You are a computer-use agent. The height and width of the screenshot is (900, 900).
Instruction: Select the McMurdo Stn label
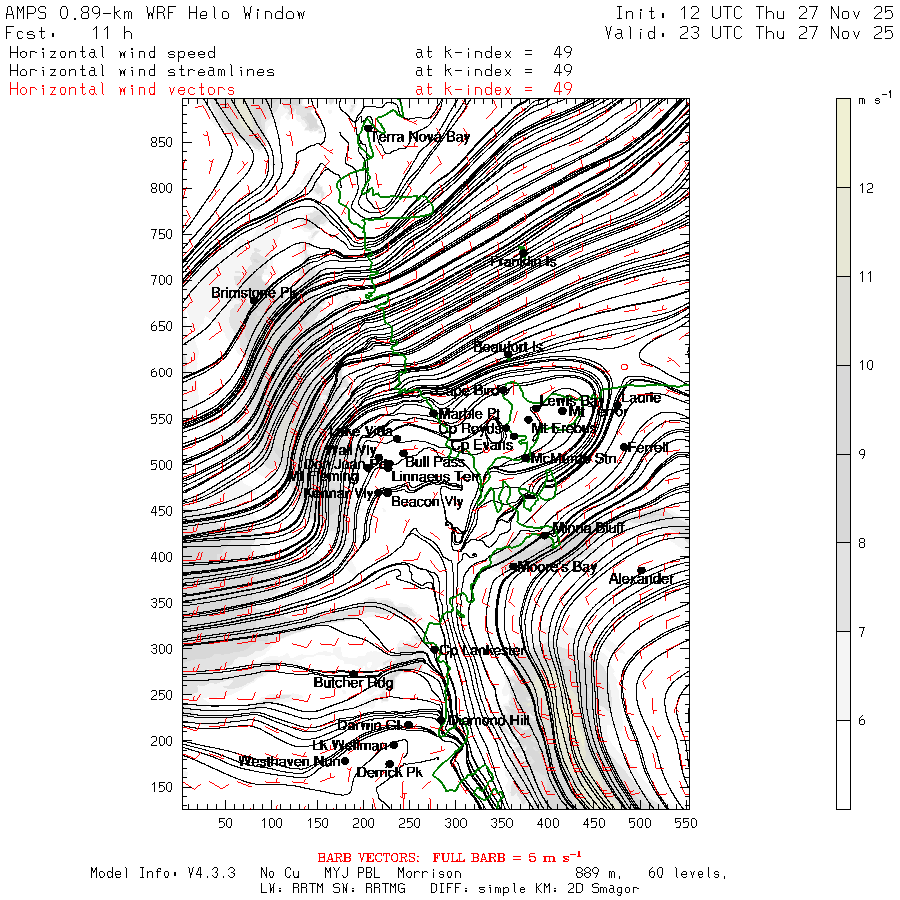(573, 458)
